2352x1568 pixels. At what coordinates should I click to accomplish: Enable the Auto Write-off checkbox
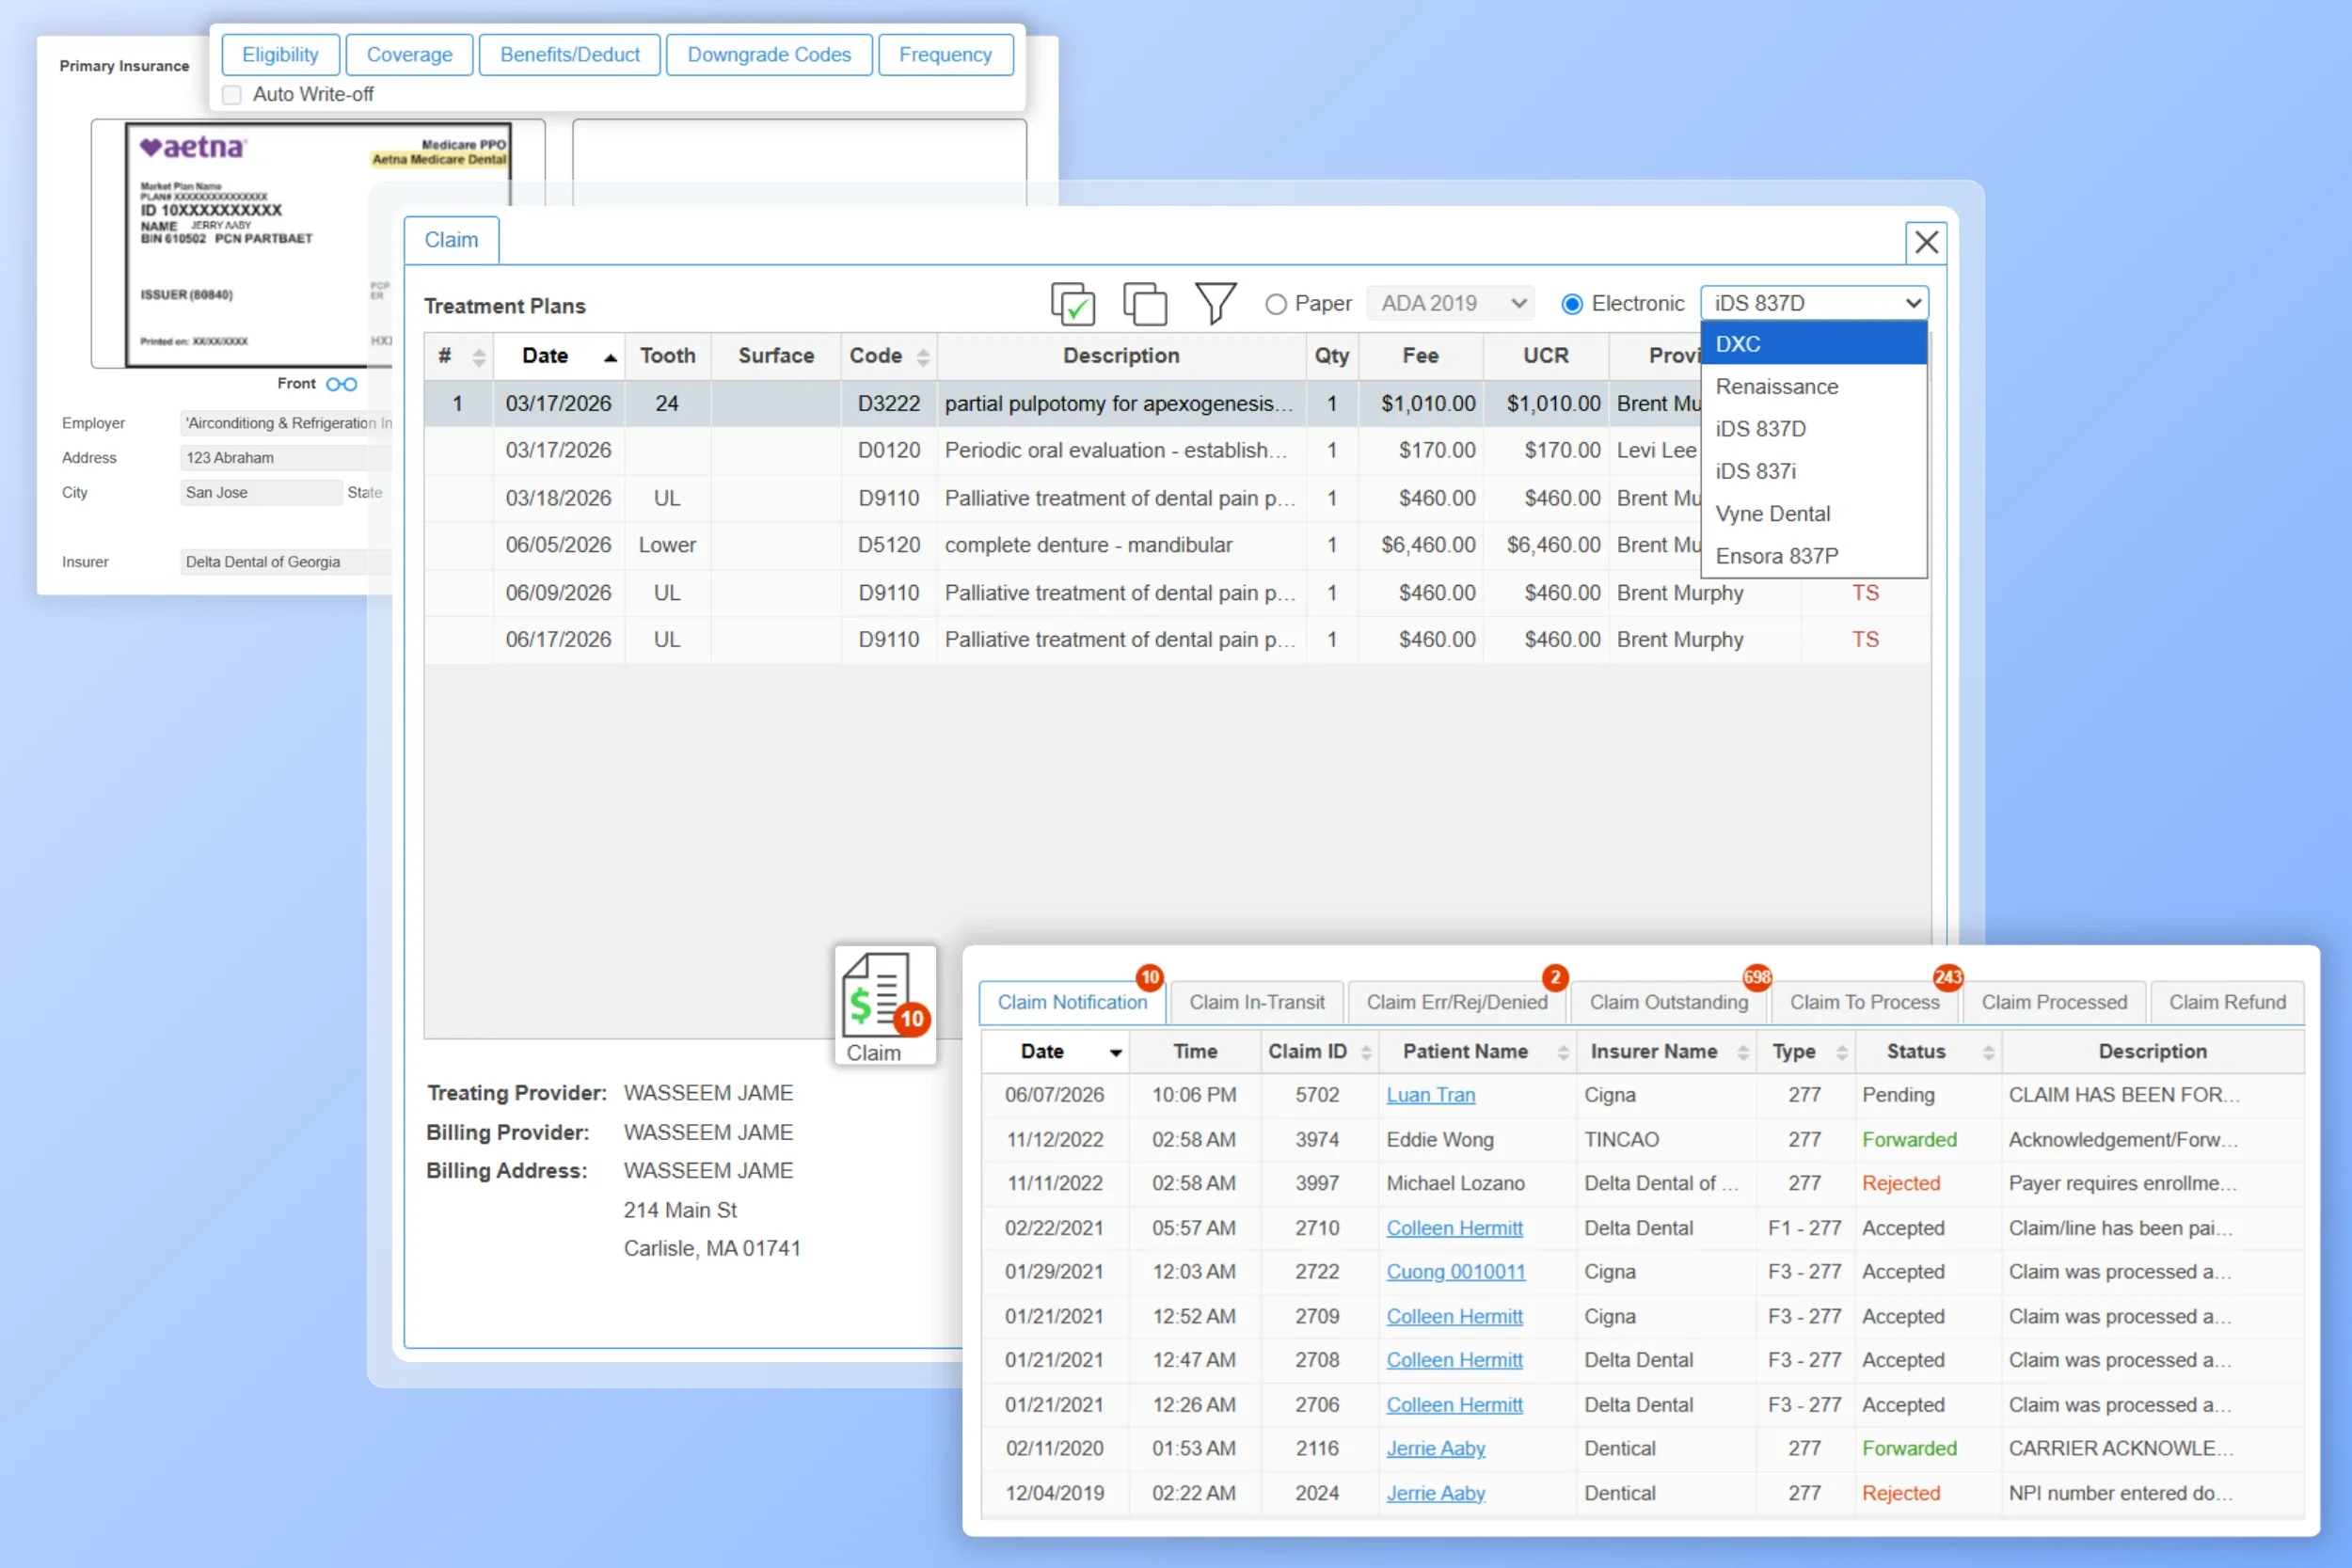(232, 95)
